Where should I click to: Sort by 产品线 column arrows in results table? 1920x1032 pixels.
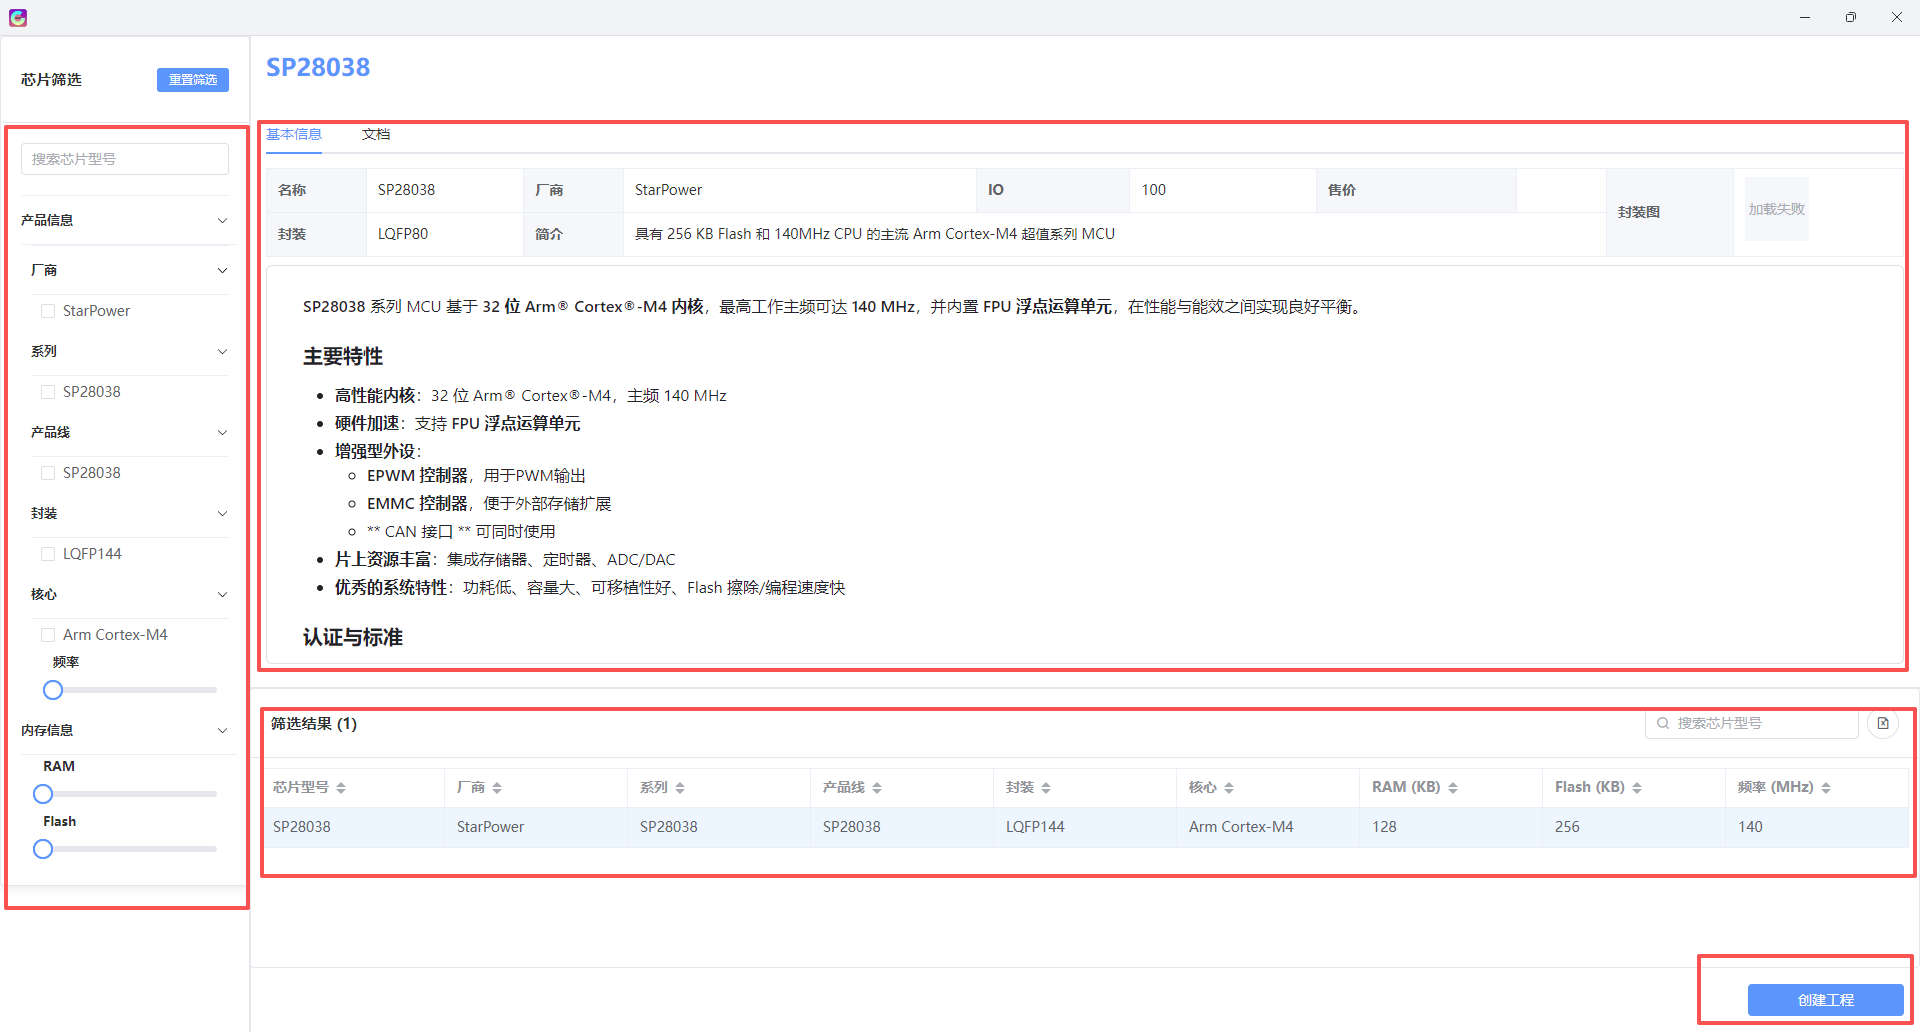coord(877,788)
